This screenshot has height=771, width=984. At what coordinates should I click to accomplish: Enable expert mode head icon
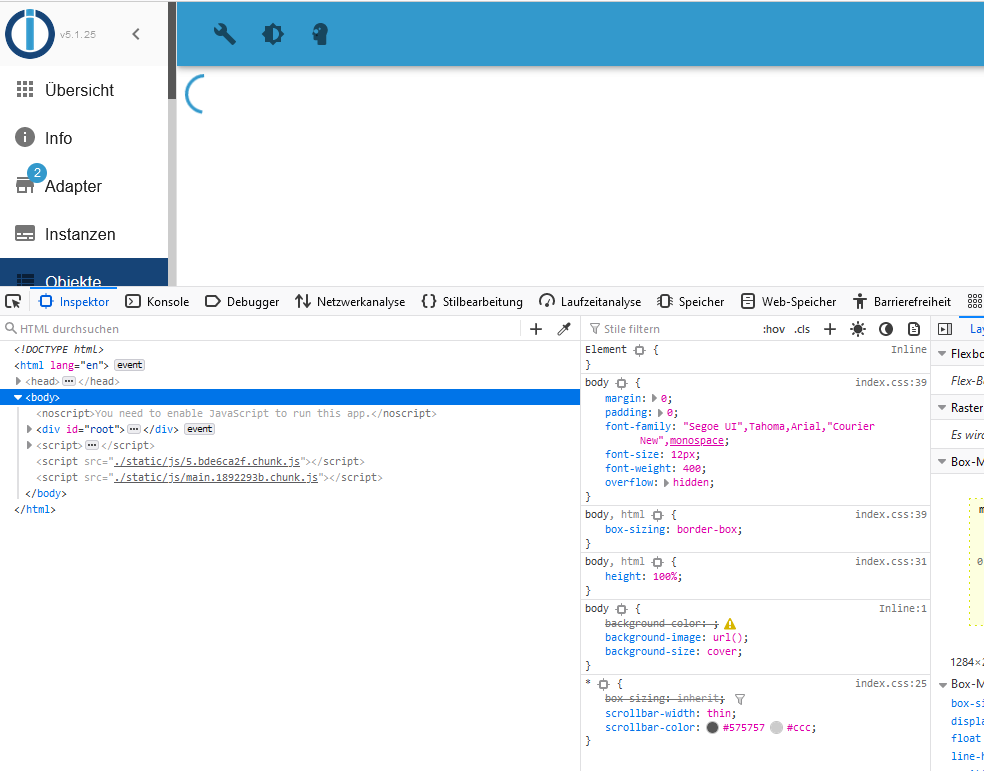[x=320, y=34]
